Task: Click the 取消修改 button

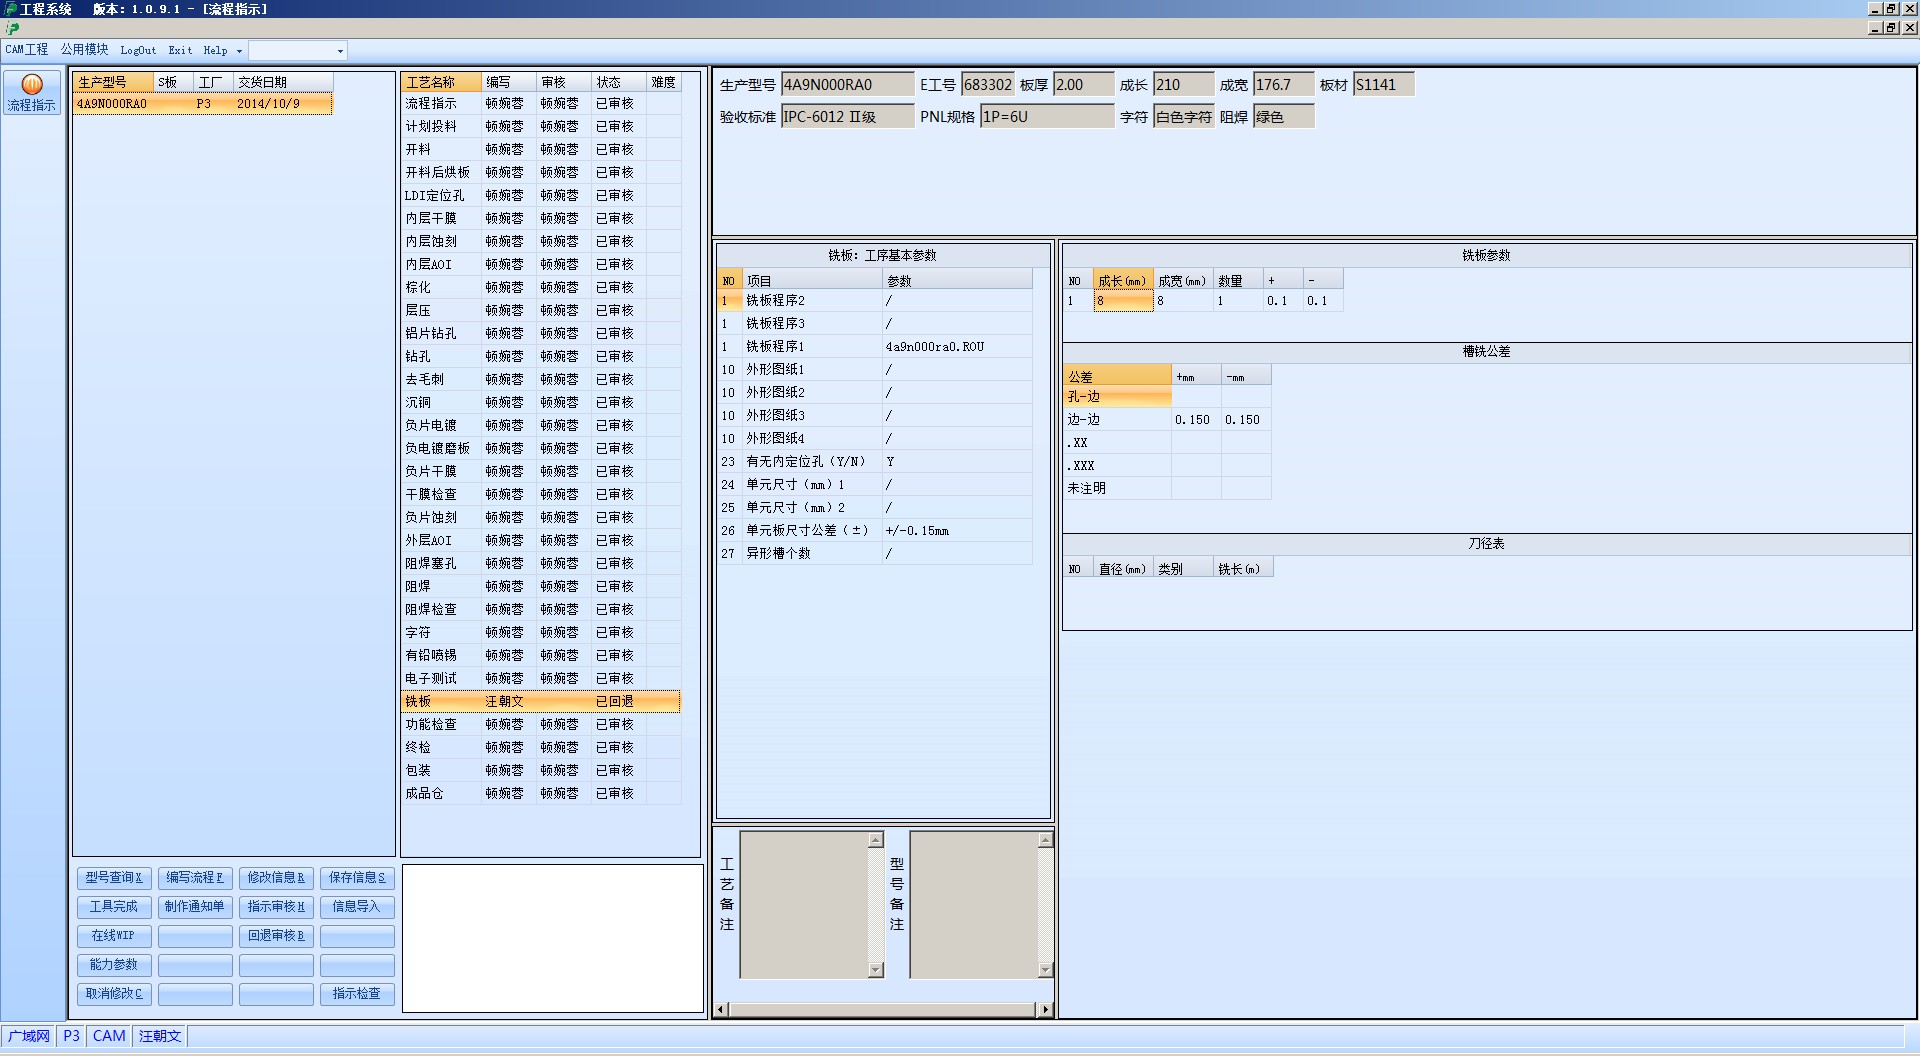Action: [114, 994]
